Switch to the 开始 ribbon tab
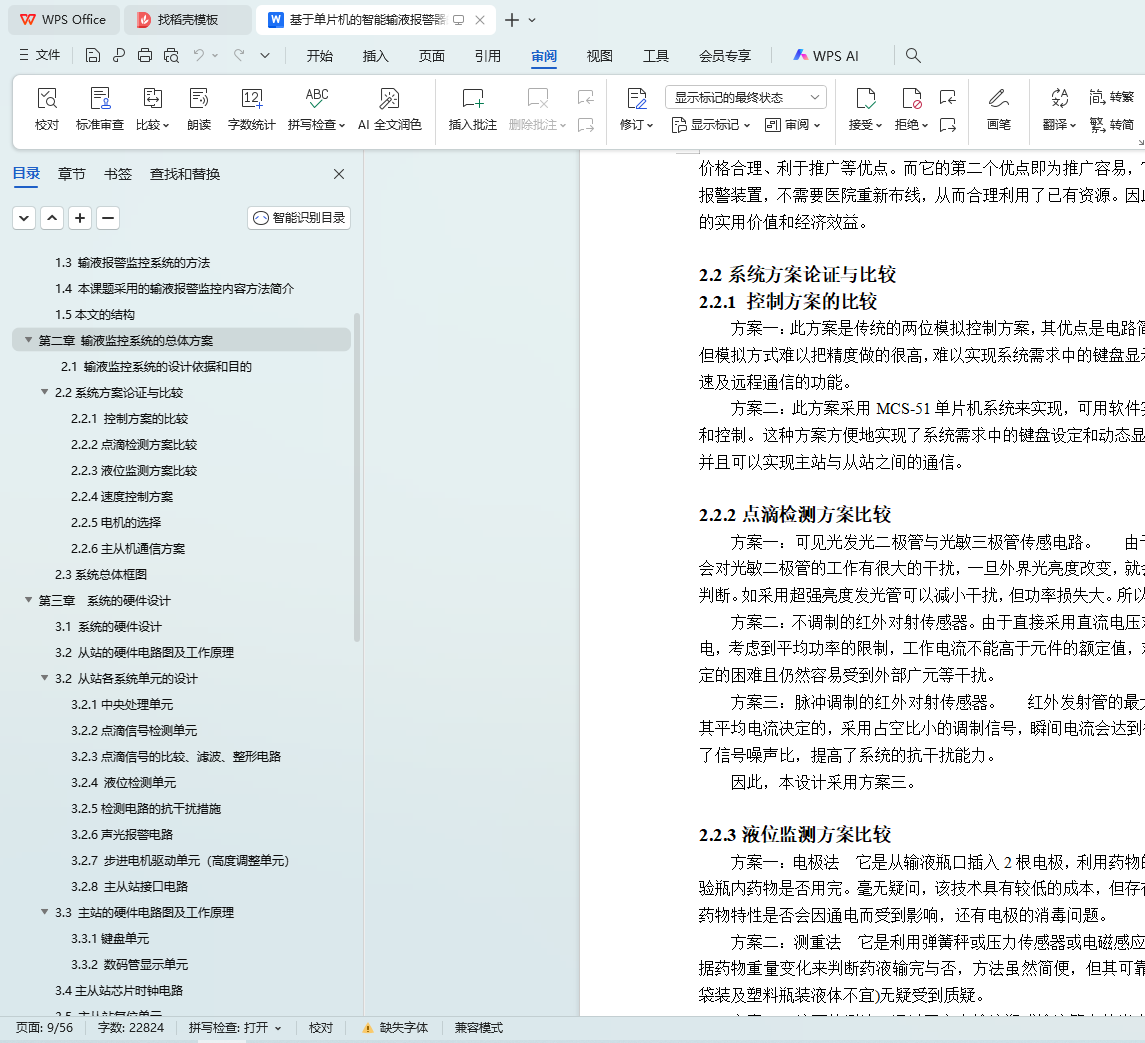Screen dimensions: 1145x1043 click(319, 56)
